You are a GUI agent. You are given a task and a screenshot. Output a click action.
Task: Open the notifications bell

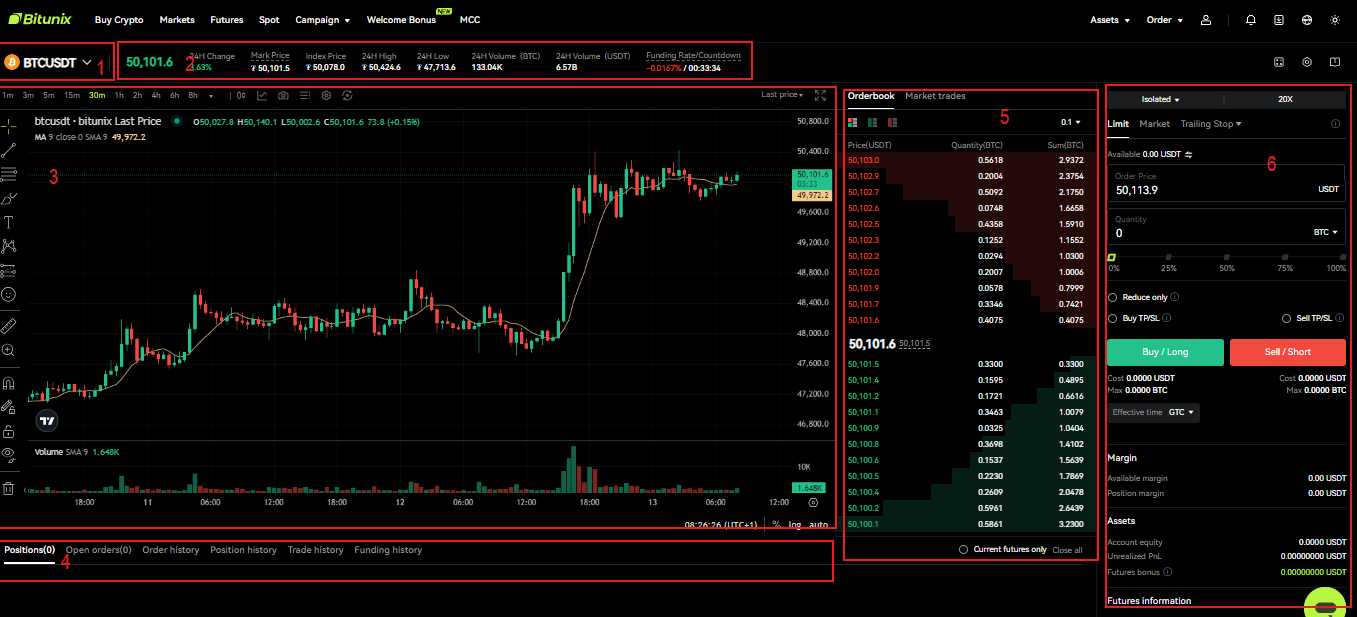tap(1251, 20)
